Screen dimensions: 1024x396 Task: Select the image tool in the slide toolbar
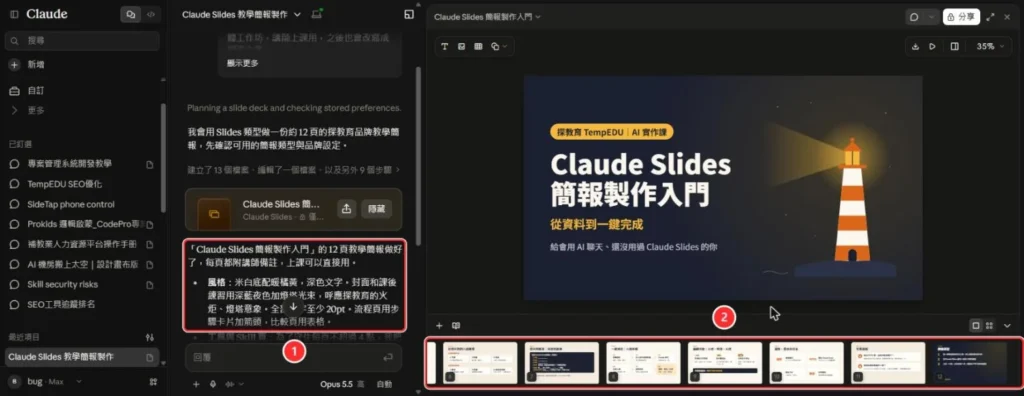coord(462,46)
